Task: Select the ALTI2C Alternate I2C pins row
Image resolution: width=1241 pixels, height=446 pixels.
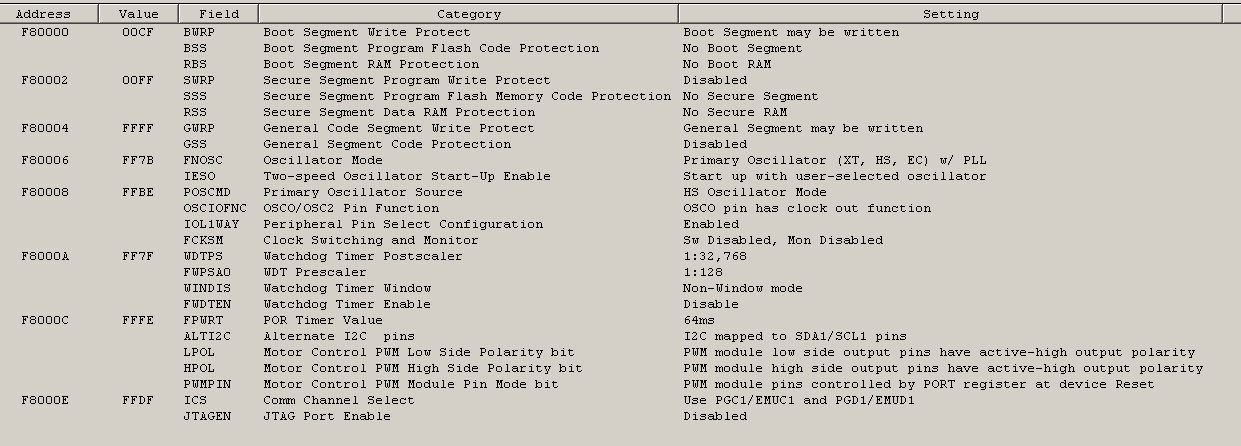Action: tap(620, 336)
